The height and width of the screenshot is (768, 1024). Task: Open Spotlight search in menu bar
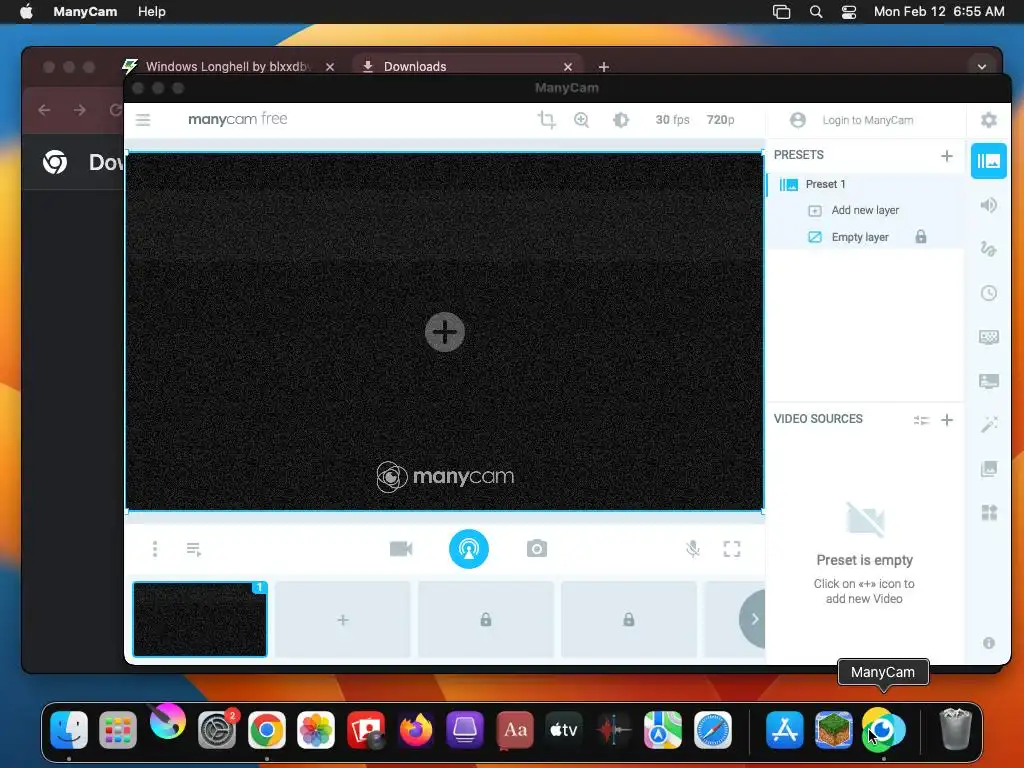[816, 12]
